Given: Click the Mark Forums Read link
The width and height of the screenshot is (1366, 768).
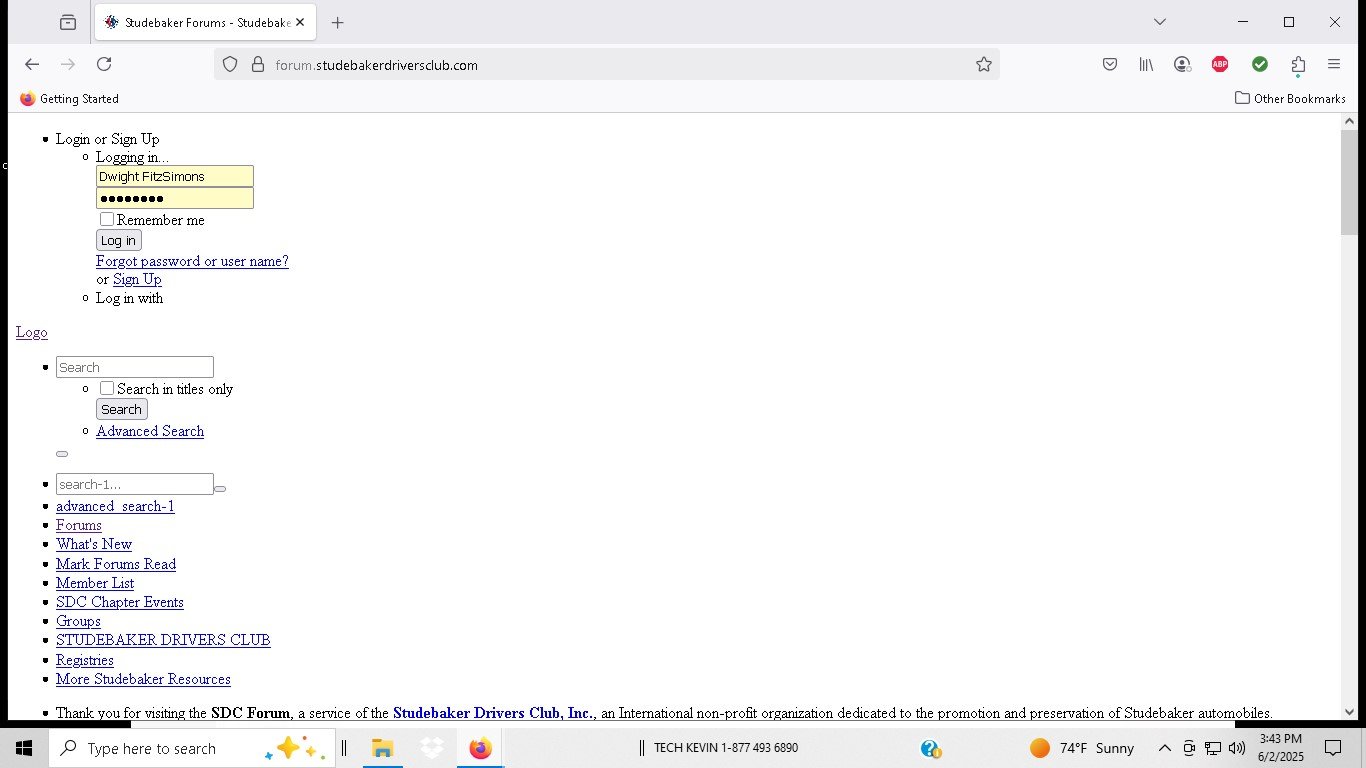Looking at the screenshot, I should pos(116,564).
